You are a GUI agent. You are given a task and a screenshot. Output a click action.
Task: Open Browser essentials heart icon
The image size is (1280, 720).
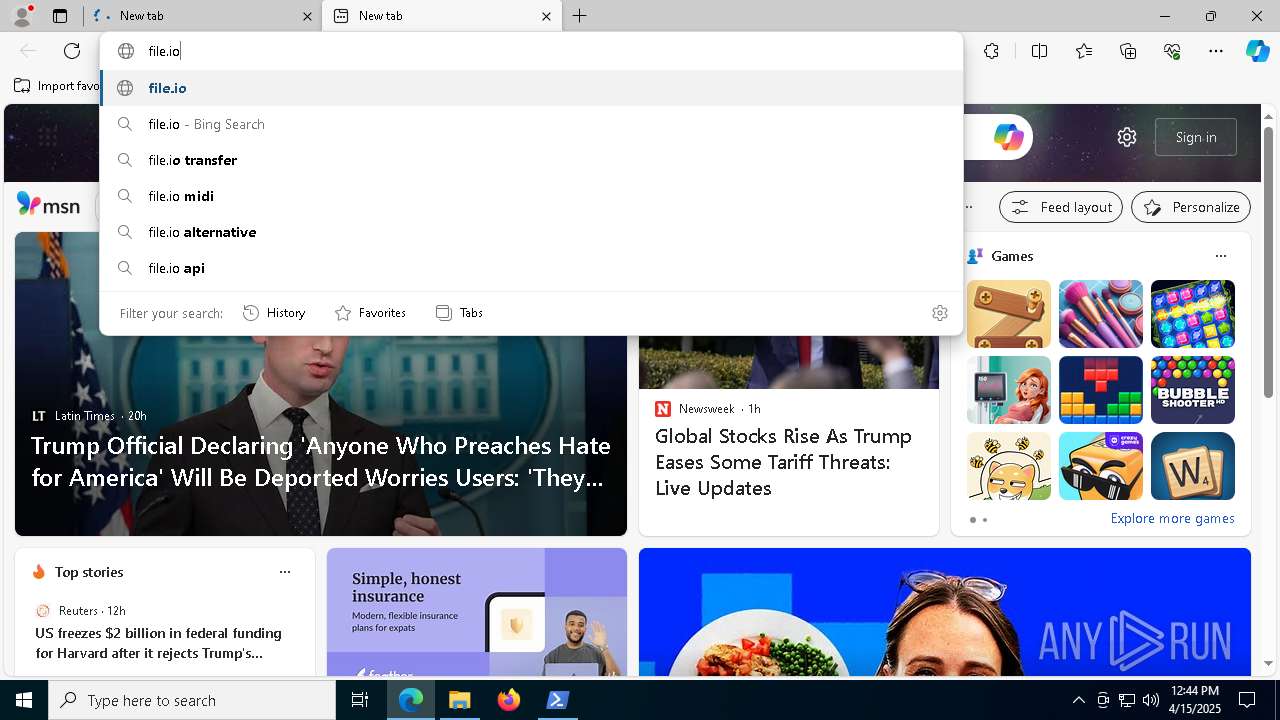pos(1172,51)
